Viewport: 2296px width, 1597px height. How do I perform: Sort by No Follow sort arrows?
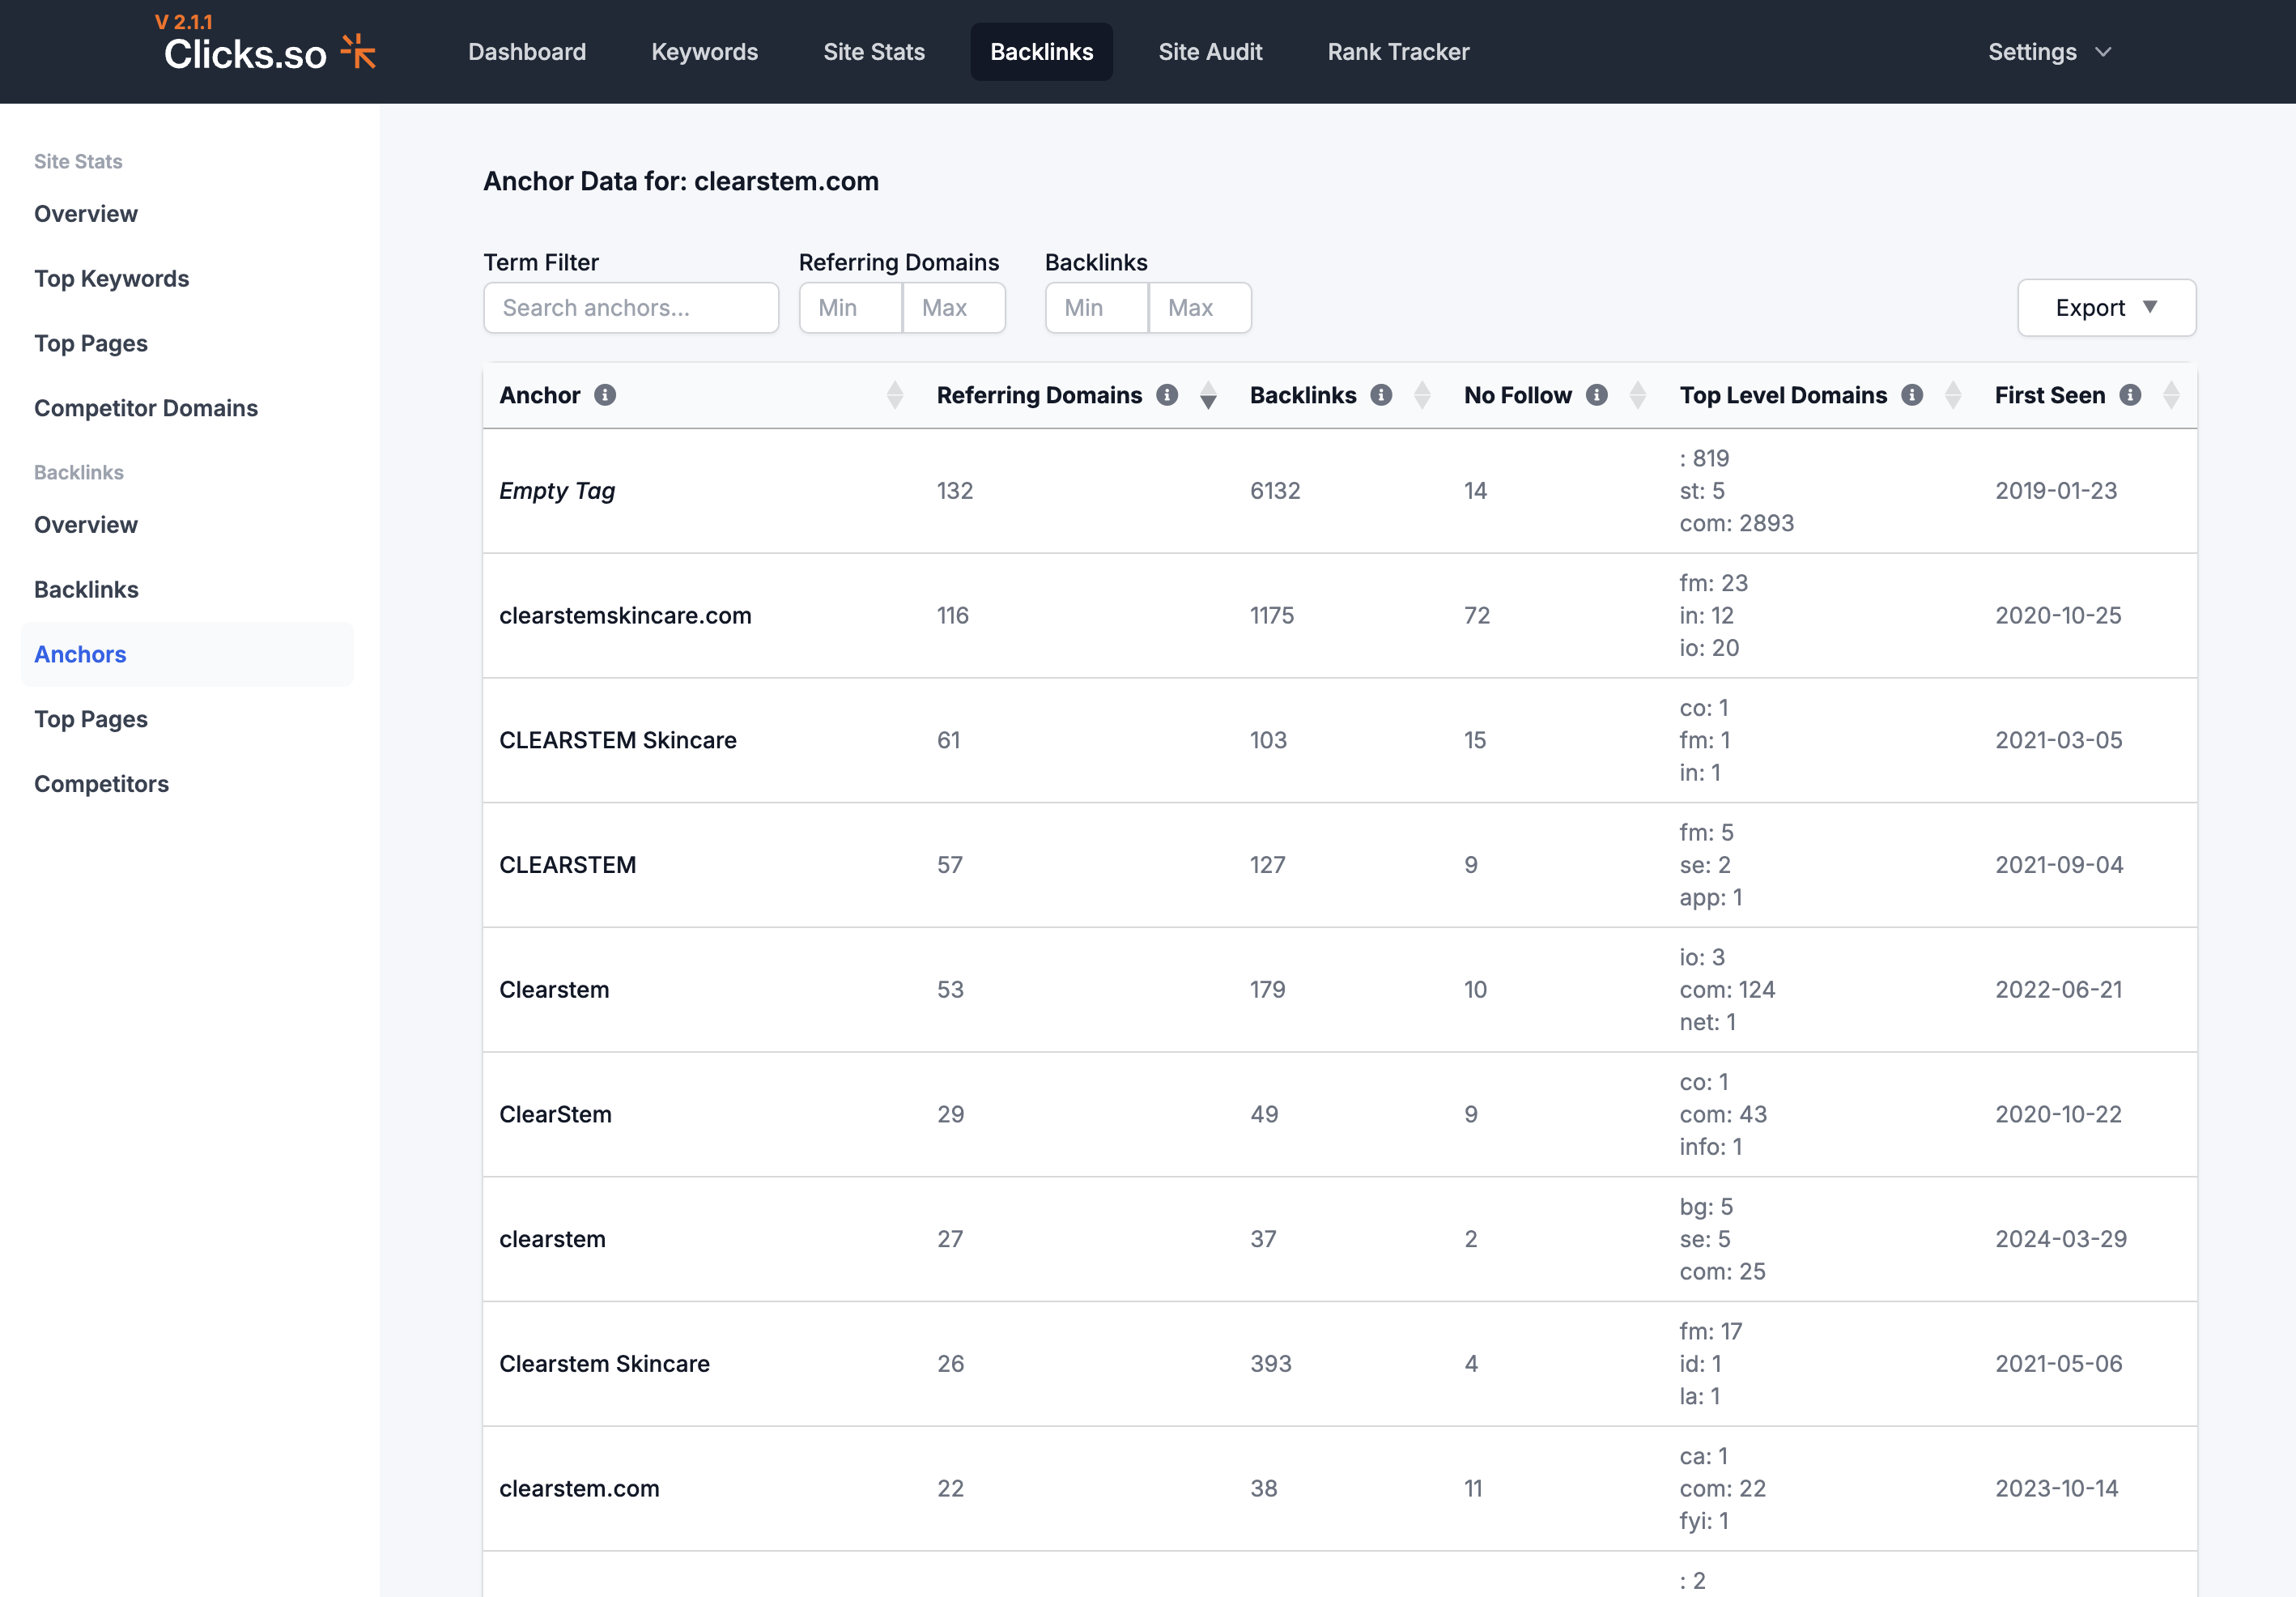[1638, 395]
